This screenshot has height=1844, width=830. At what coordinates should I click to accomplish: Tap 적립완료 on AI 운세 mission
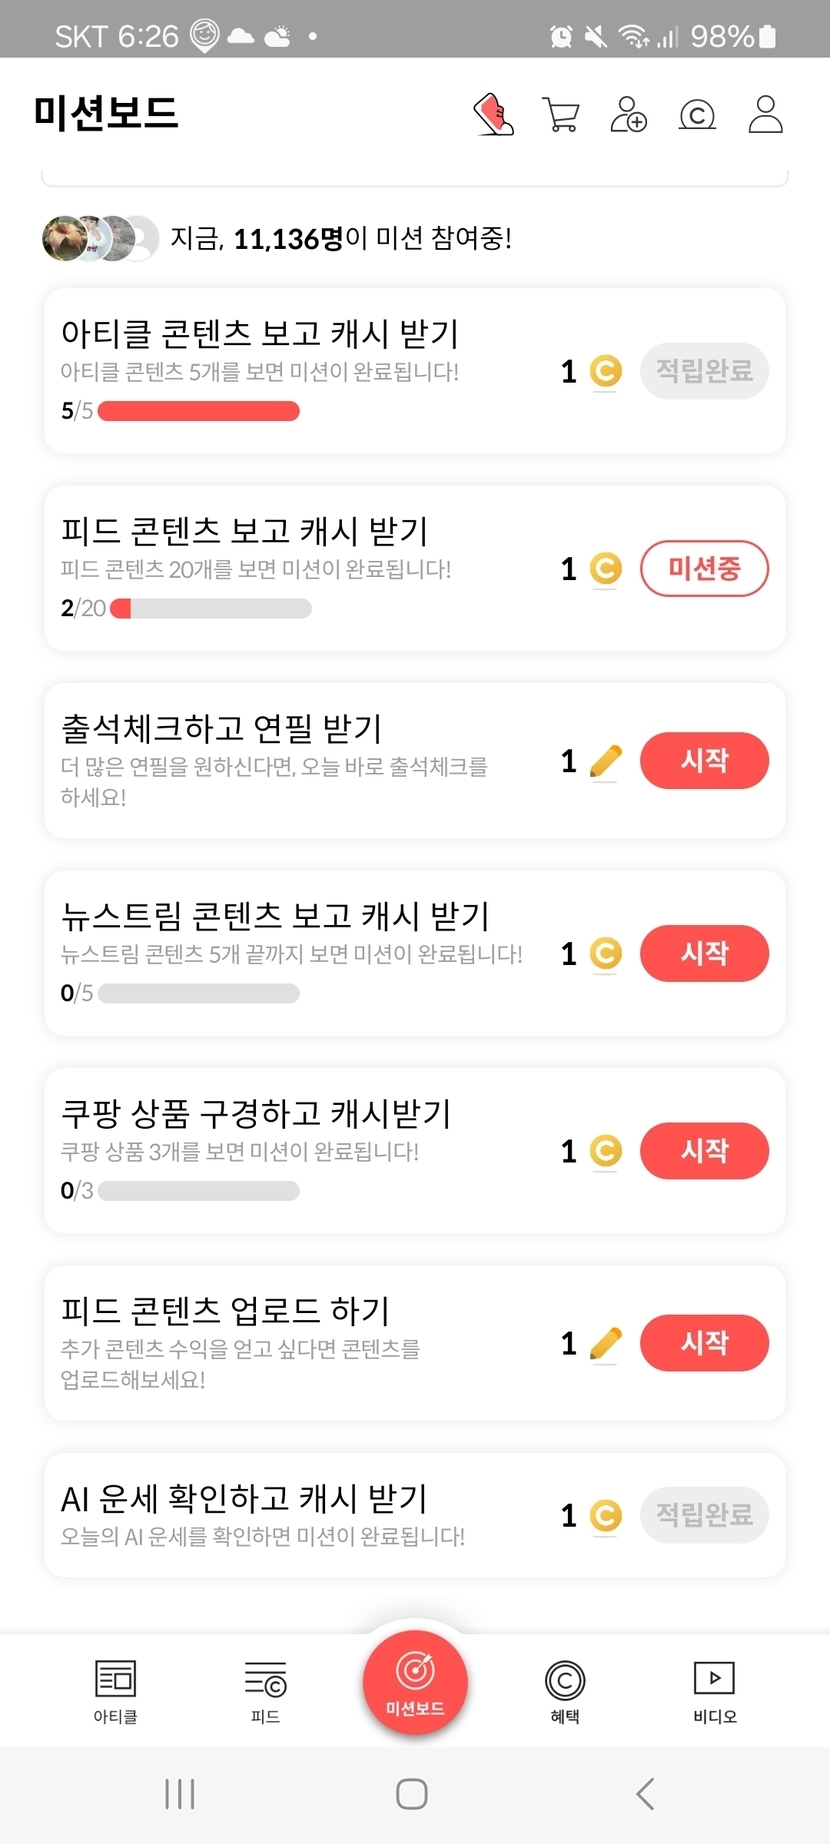[x=704, y=1515]
